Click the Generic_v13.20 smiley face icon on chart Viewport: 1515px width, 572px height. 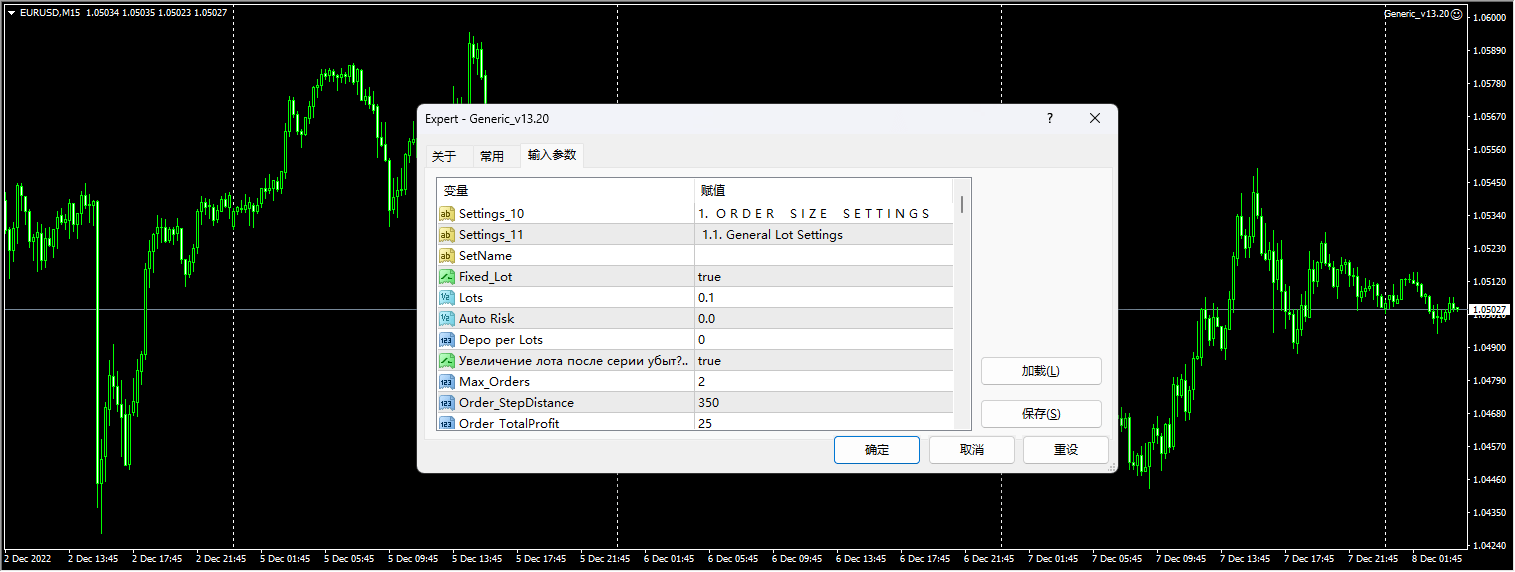coord(1457,14)
